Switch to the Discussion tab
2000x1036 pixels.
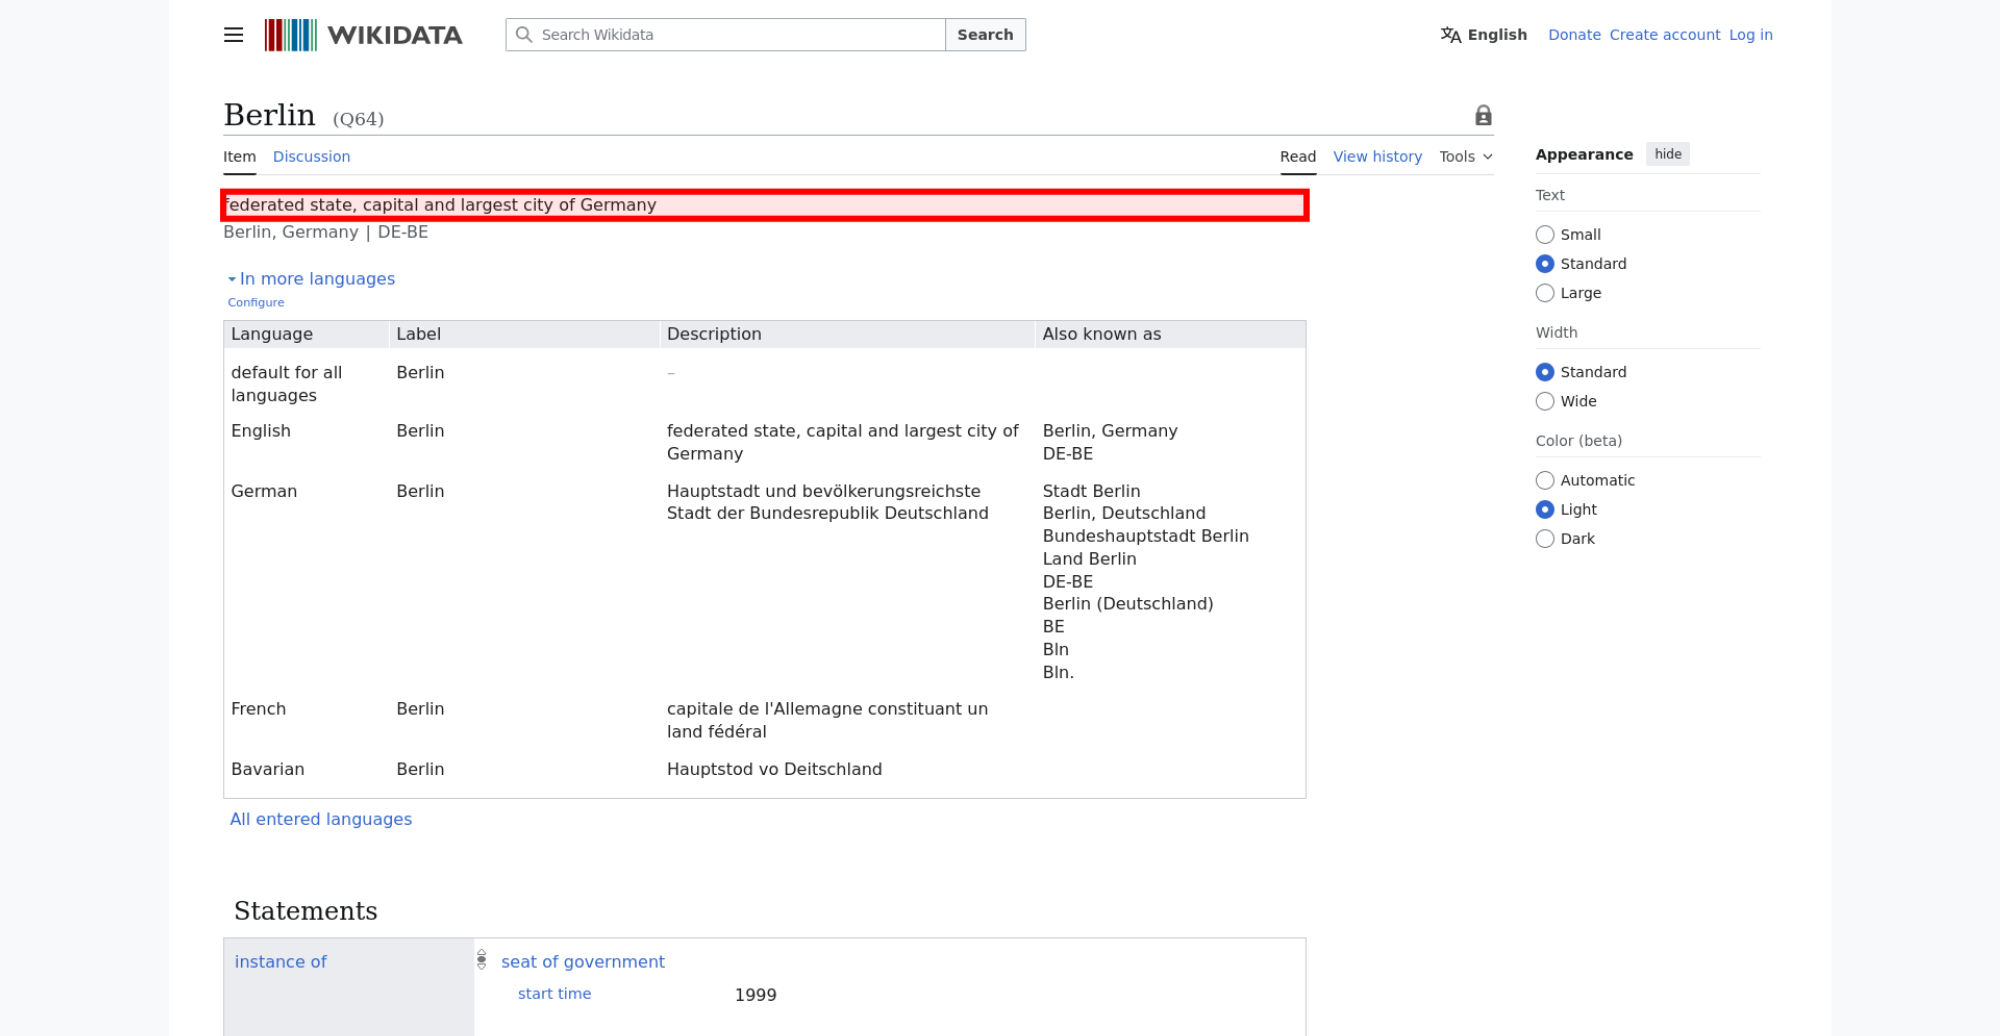[311, 157]
